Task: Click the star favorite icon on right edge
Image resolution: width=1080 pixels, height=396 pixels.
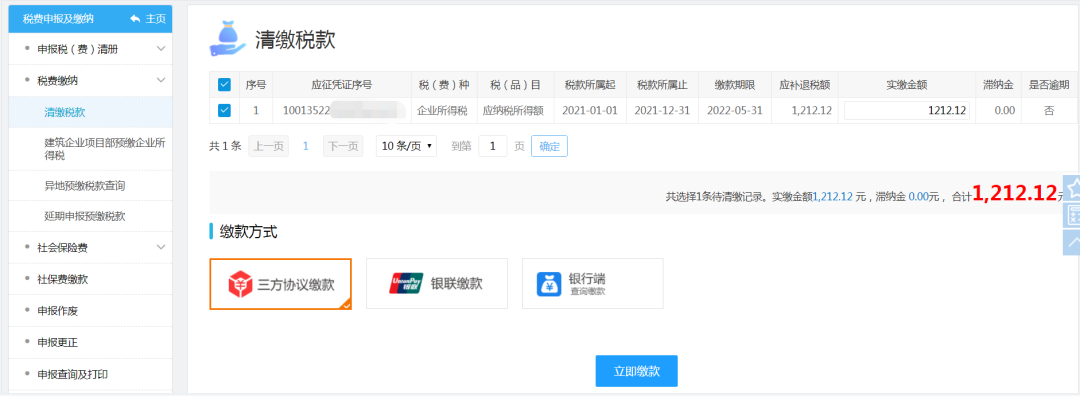Action: (x=1073, y=188)
